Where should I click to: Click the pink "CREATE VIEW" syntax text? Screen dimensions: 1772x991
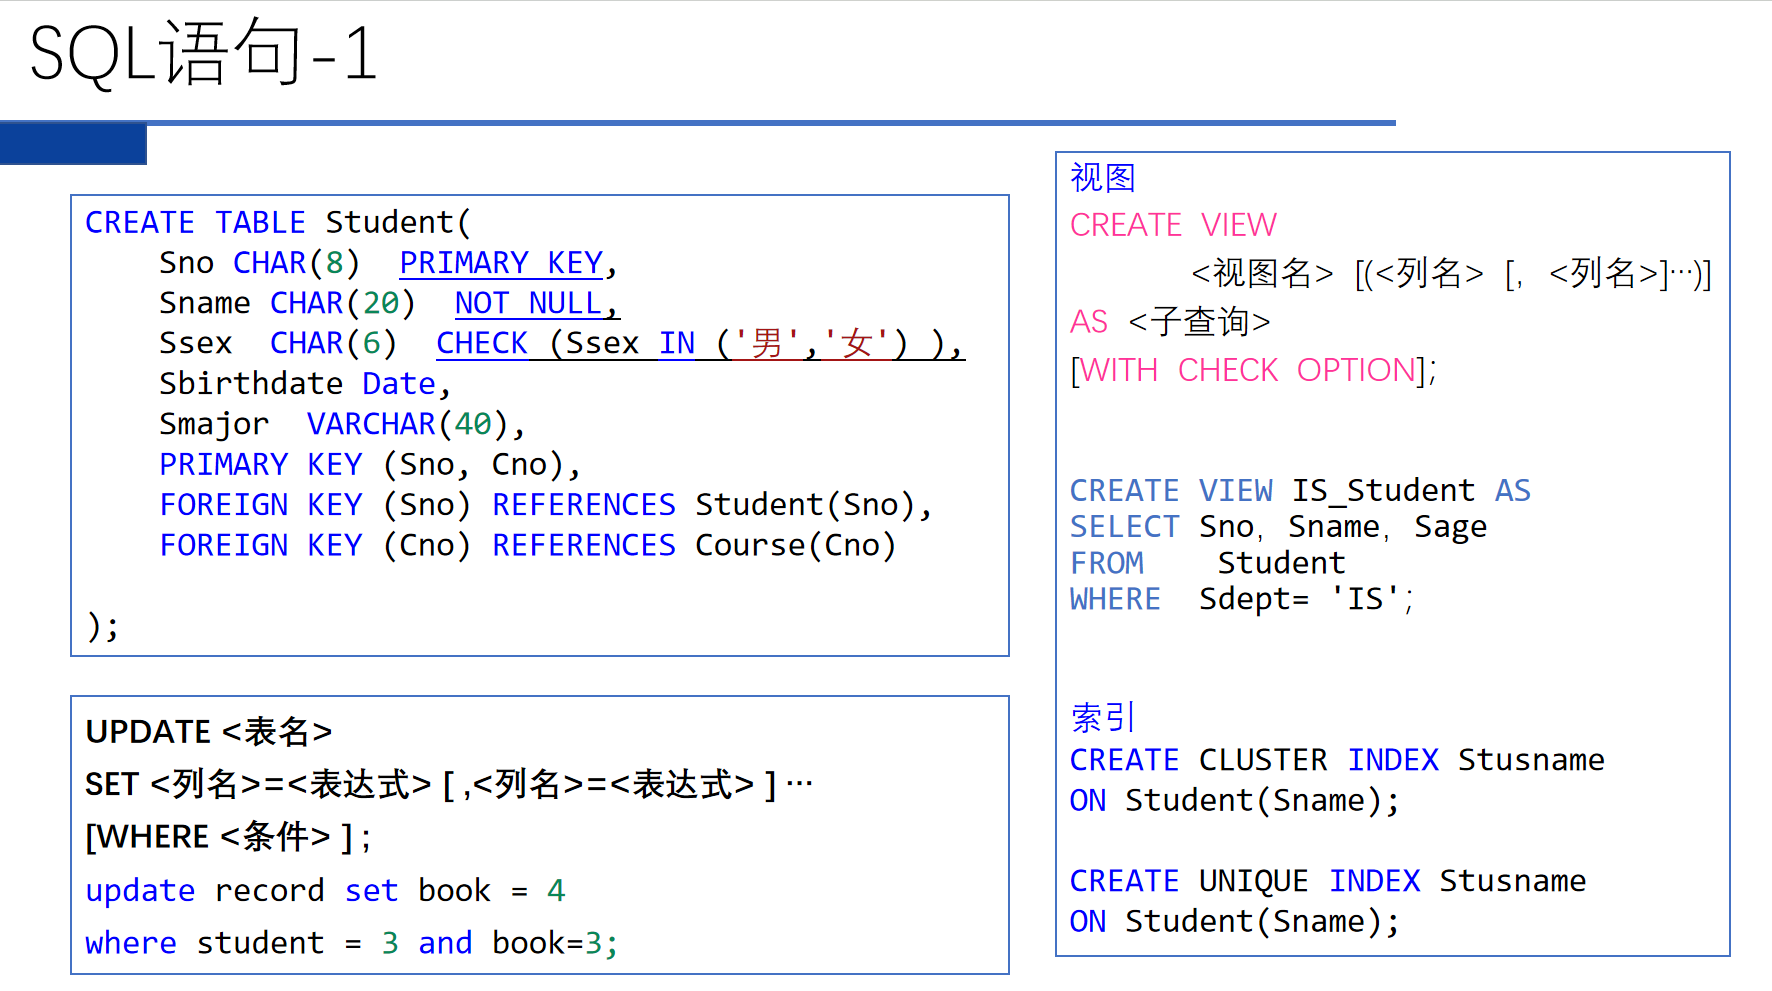(x=1173, y=225)
